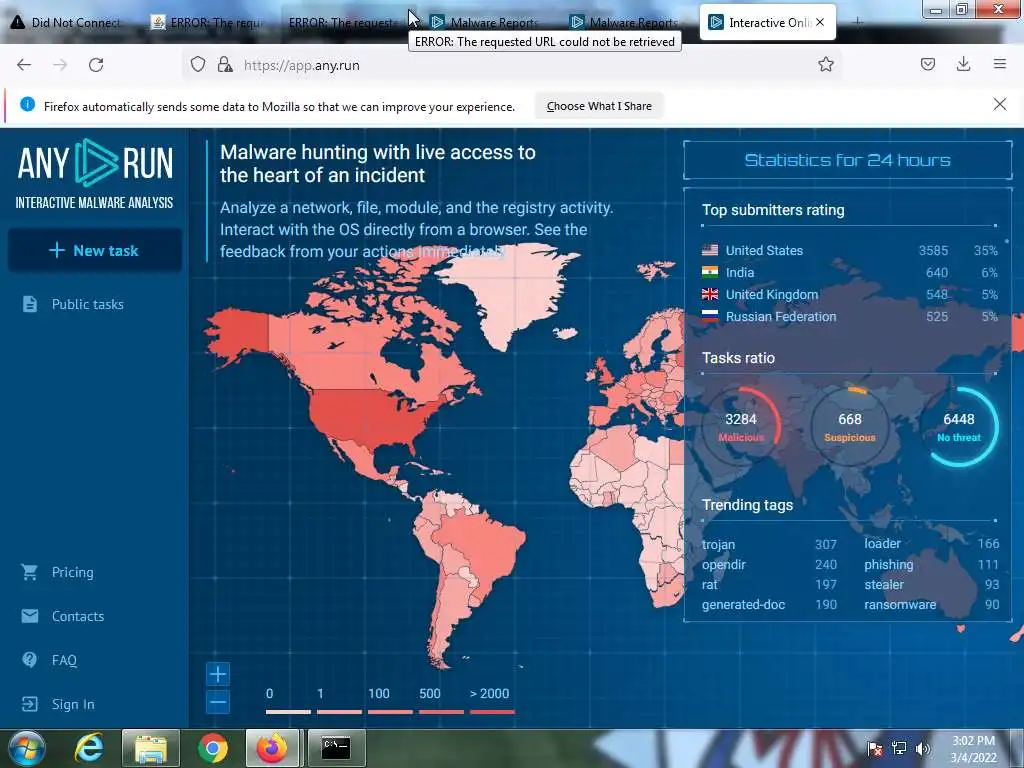
Task: Open the FAQ page
Action: point(64,660)
